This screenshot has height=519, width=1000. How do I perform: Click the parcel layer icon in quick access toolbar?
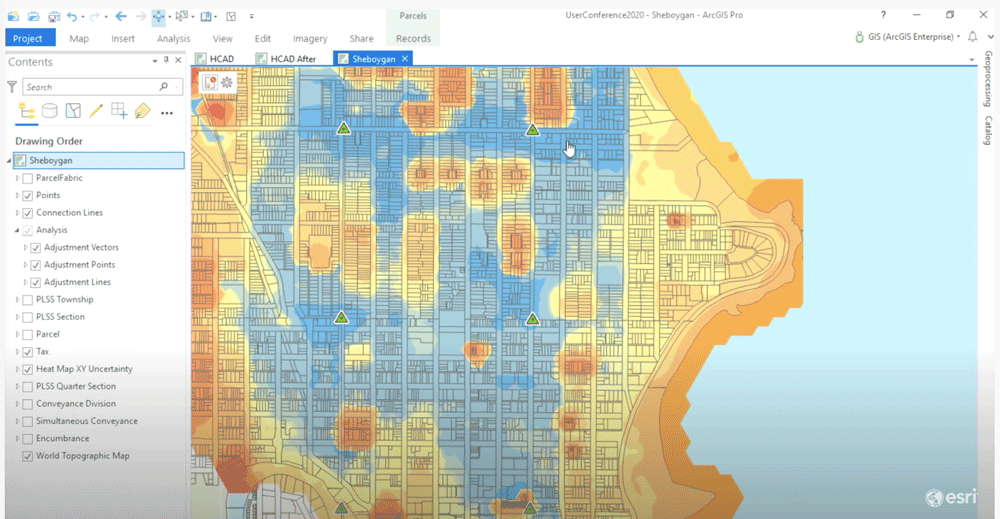click(231, 16)
